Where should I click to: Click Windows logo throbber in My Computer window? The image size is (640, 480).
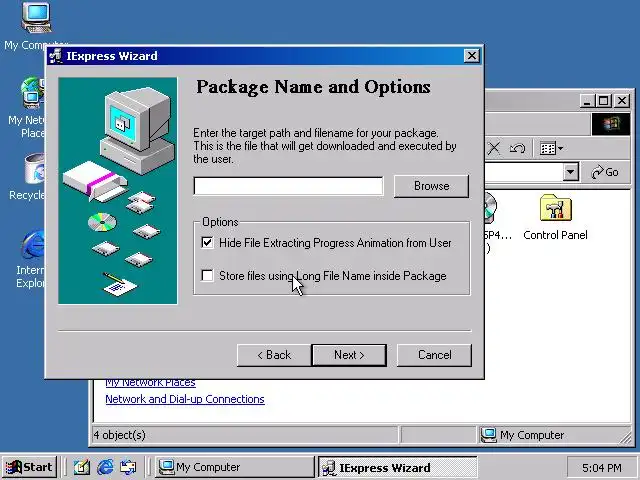coord(611,124)
